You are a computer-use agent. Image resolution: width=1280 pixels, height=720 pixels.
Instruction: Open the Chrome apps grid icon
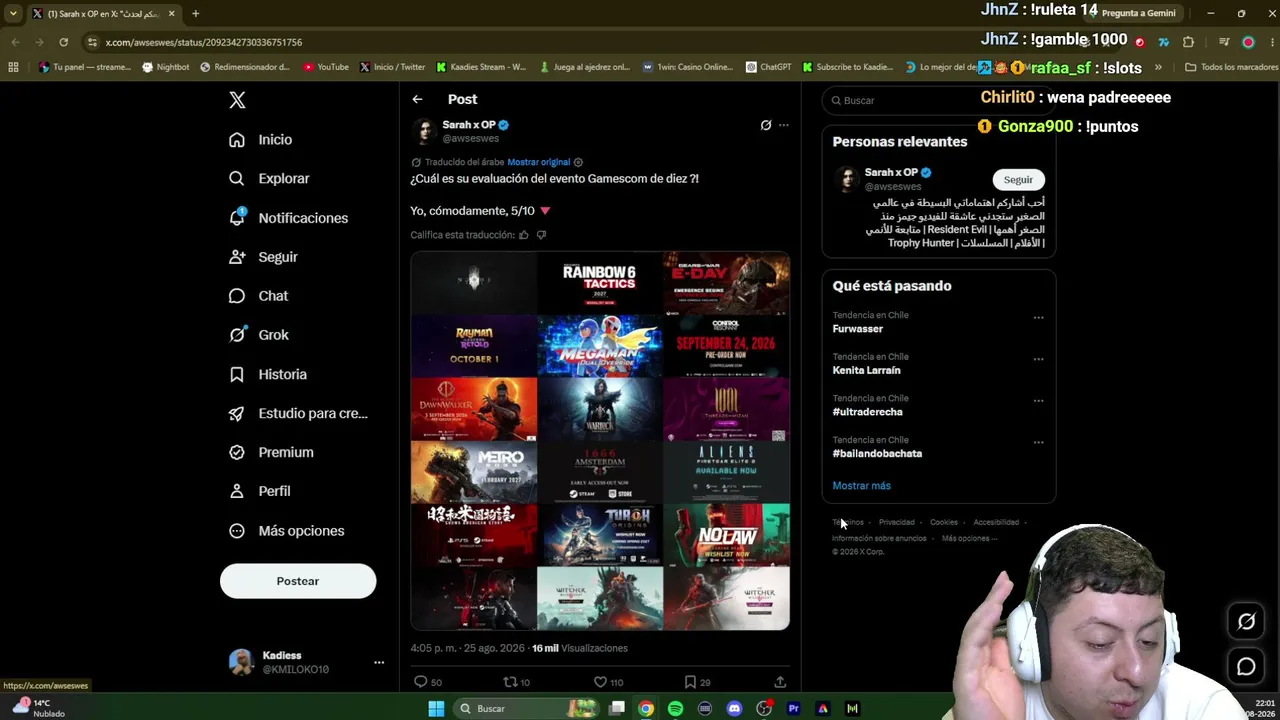tap(13, 67)
